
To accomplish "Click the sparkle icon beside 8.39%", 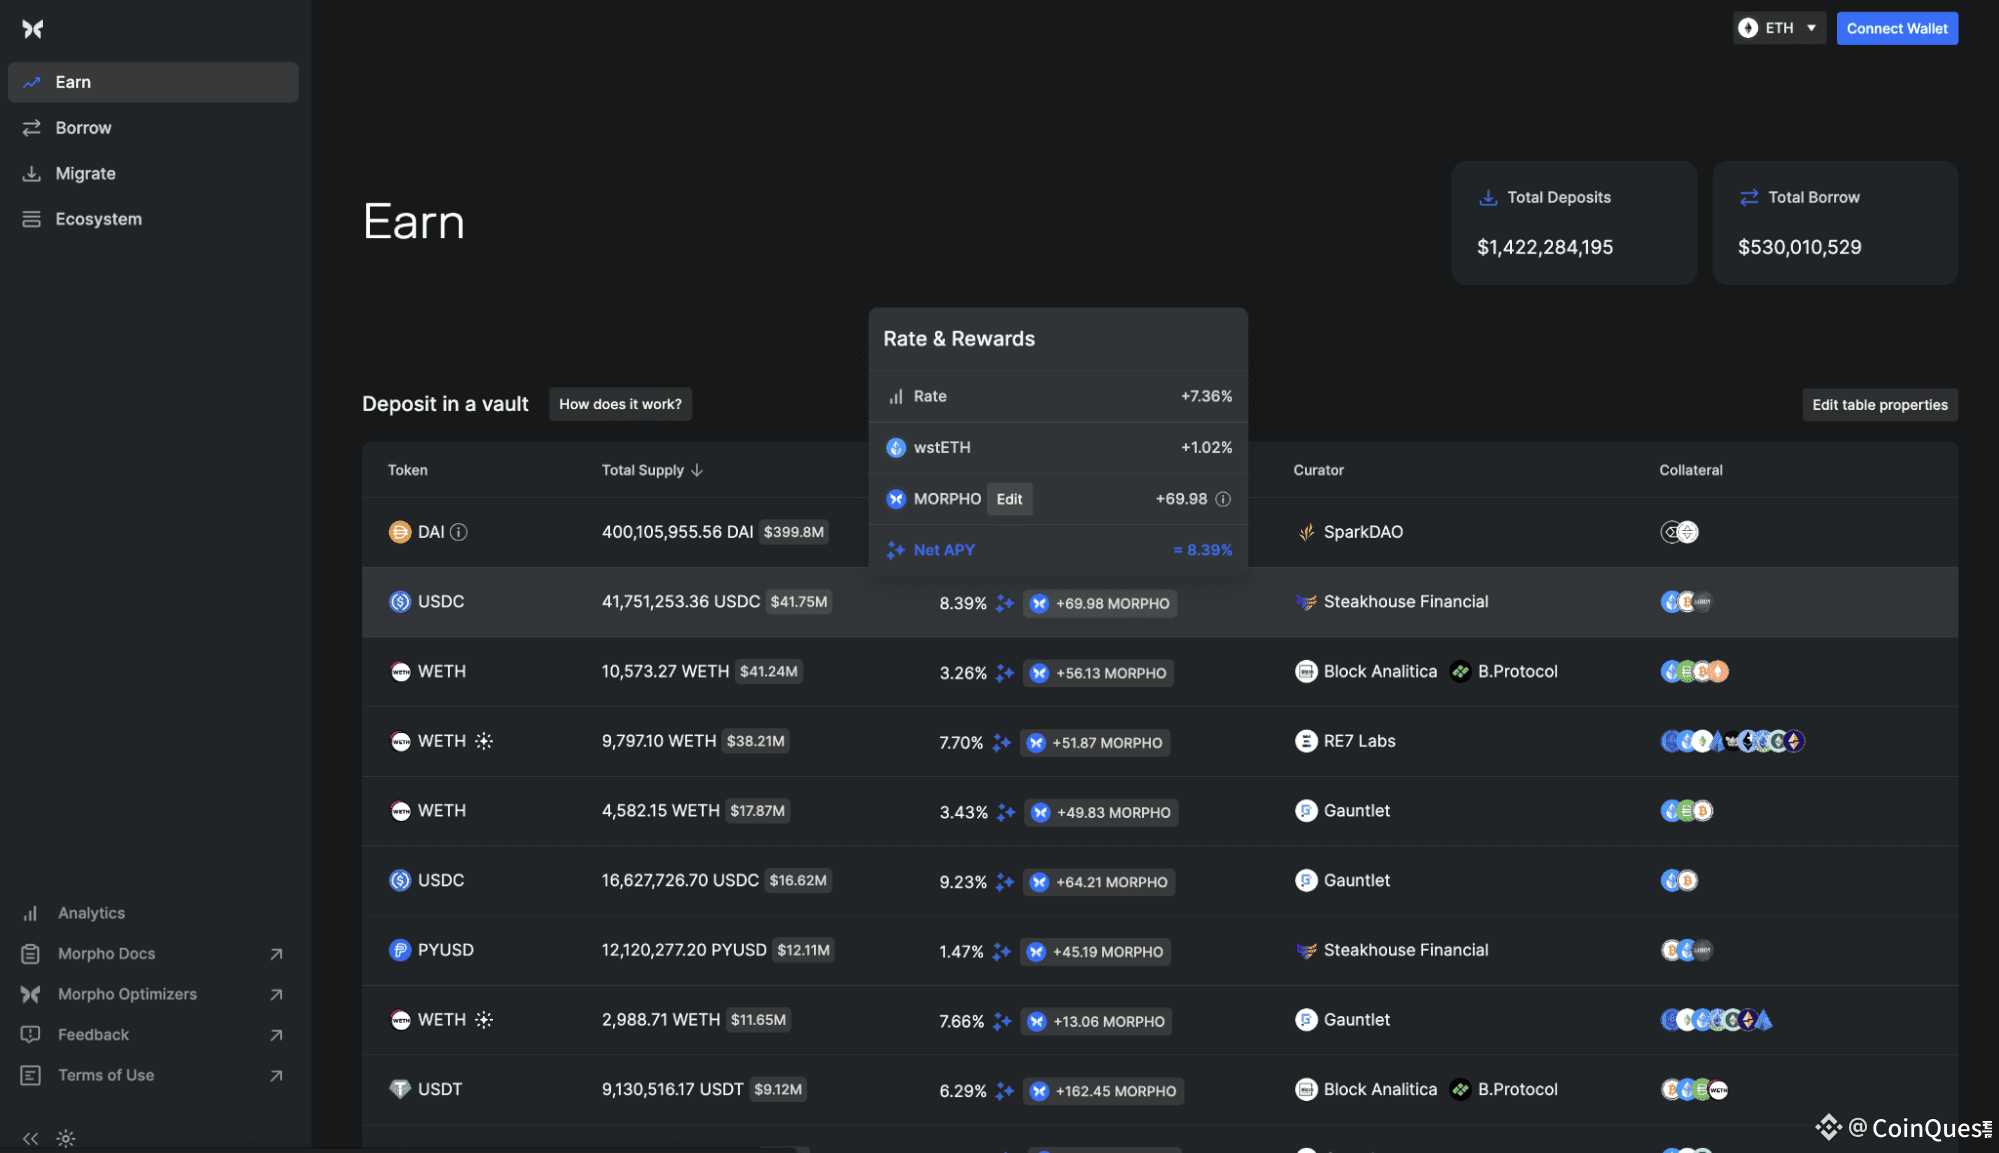I will (1005, 603).
